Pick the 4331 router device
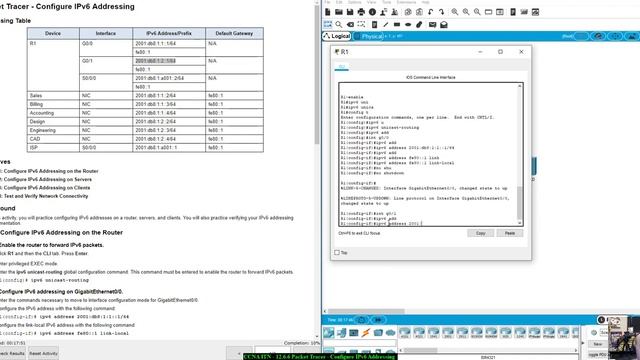The width and height of the screenshot is (640, 360). (405, 333)
